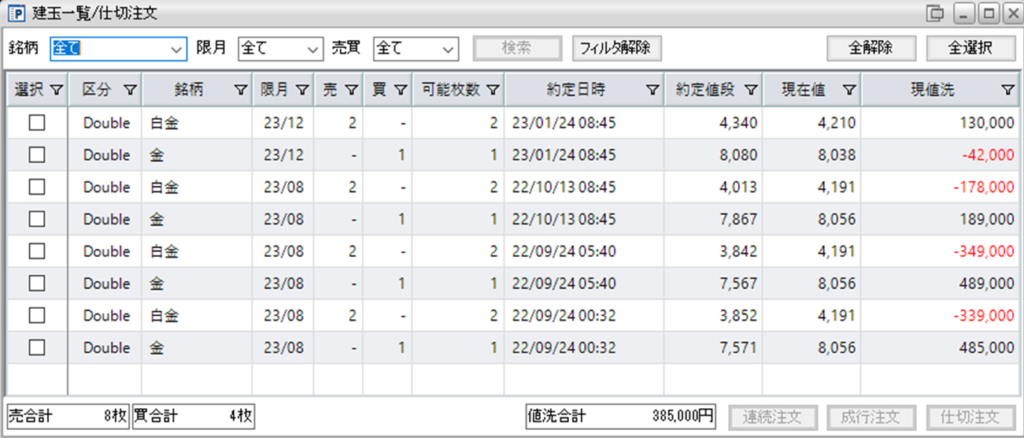Click the 189,000 valuation cell
Screen dimensions: 1024x438
click(939, 219)
